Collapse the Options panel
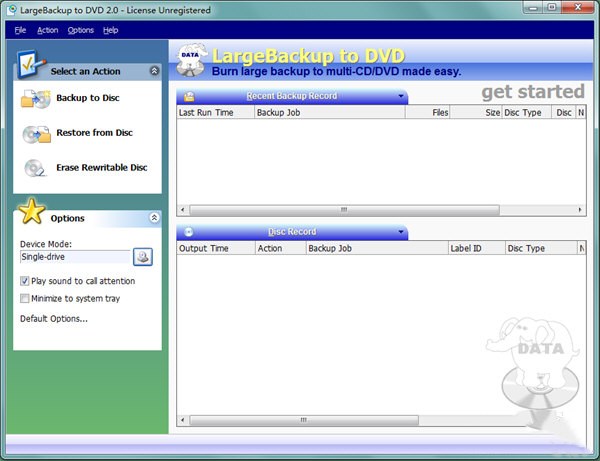 click(154, 218)
